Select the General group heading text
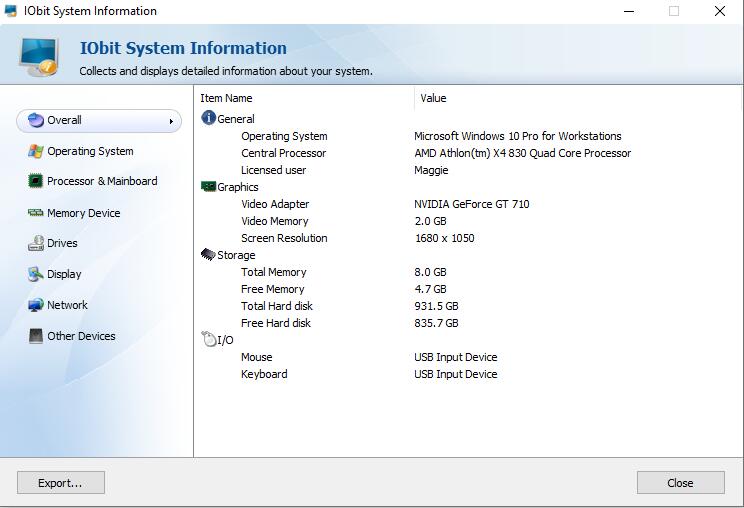 [236, 119]
